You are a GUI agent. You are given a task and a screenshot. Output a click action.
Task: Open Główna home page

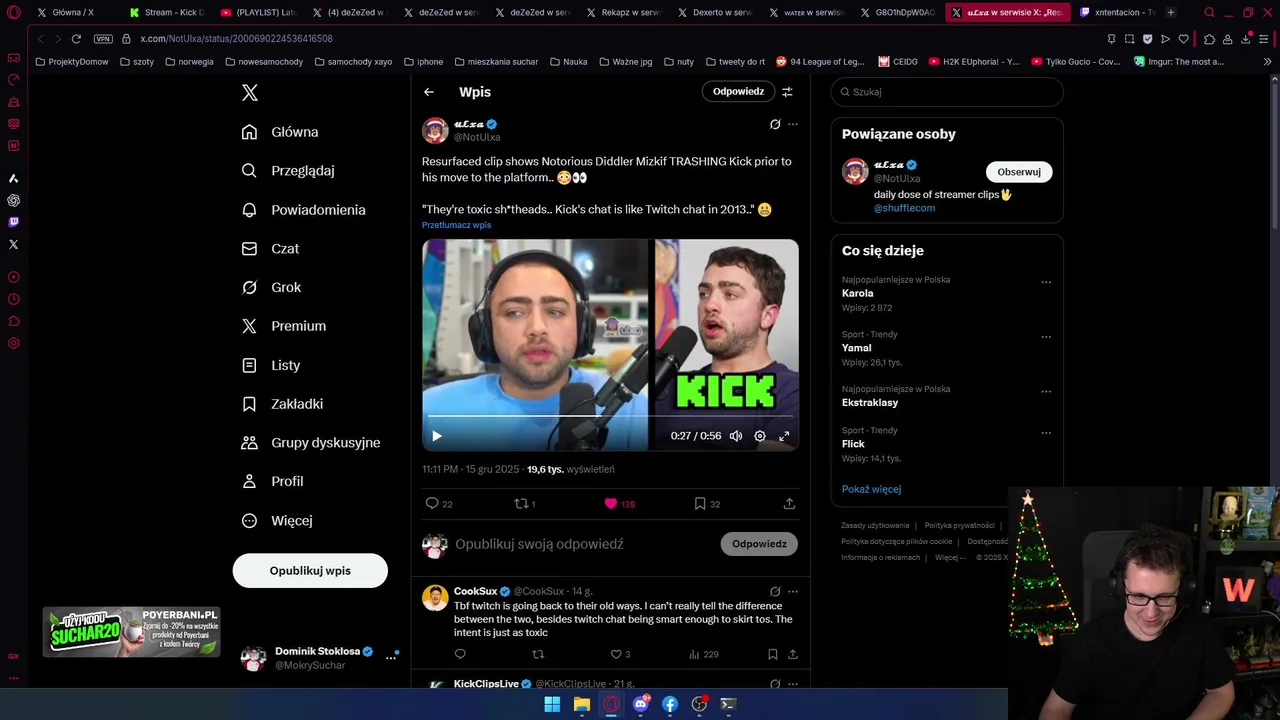point(280,132)
